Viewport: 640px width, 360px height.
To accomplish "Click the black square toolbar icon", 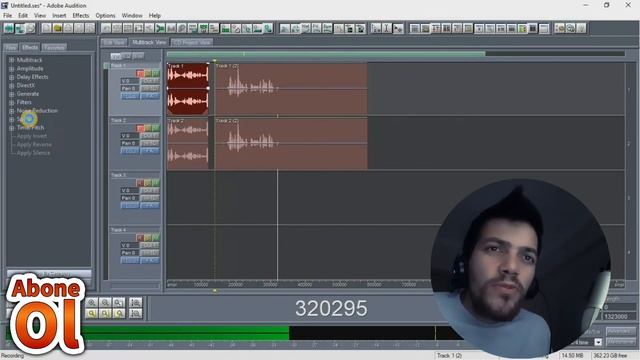I will pos(533,28).
